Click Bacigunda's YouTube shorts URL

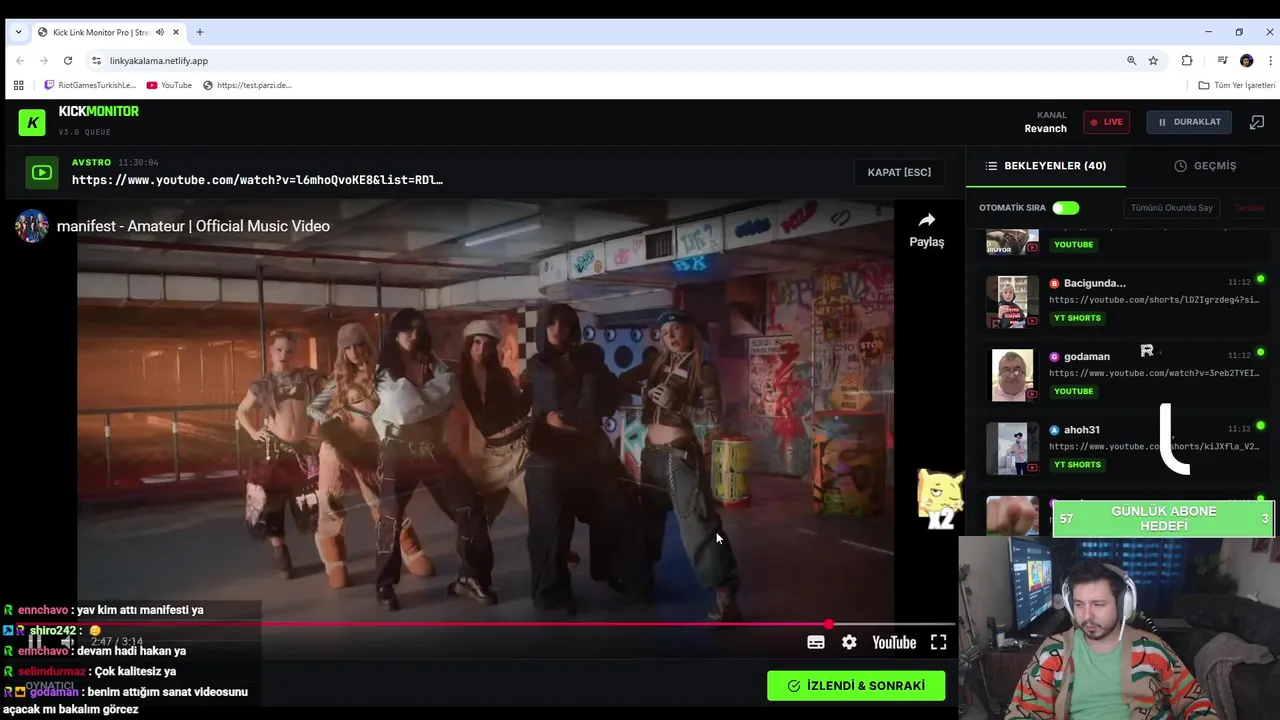click(x=1154, y=300)
